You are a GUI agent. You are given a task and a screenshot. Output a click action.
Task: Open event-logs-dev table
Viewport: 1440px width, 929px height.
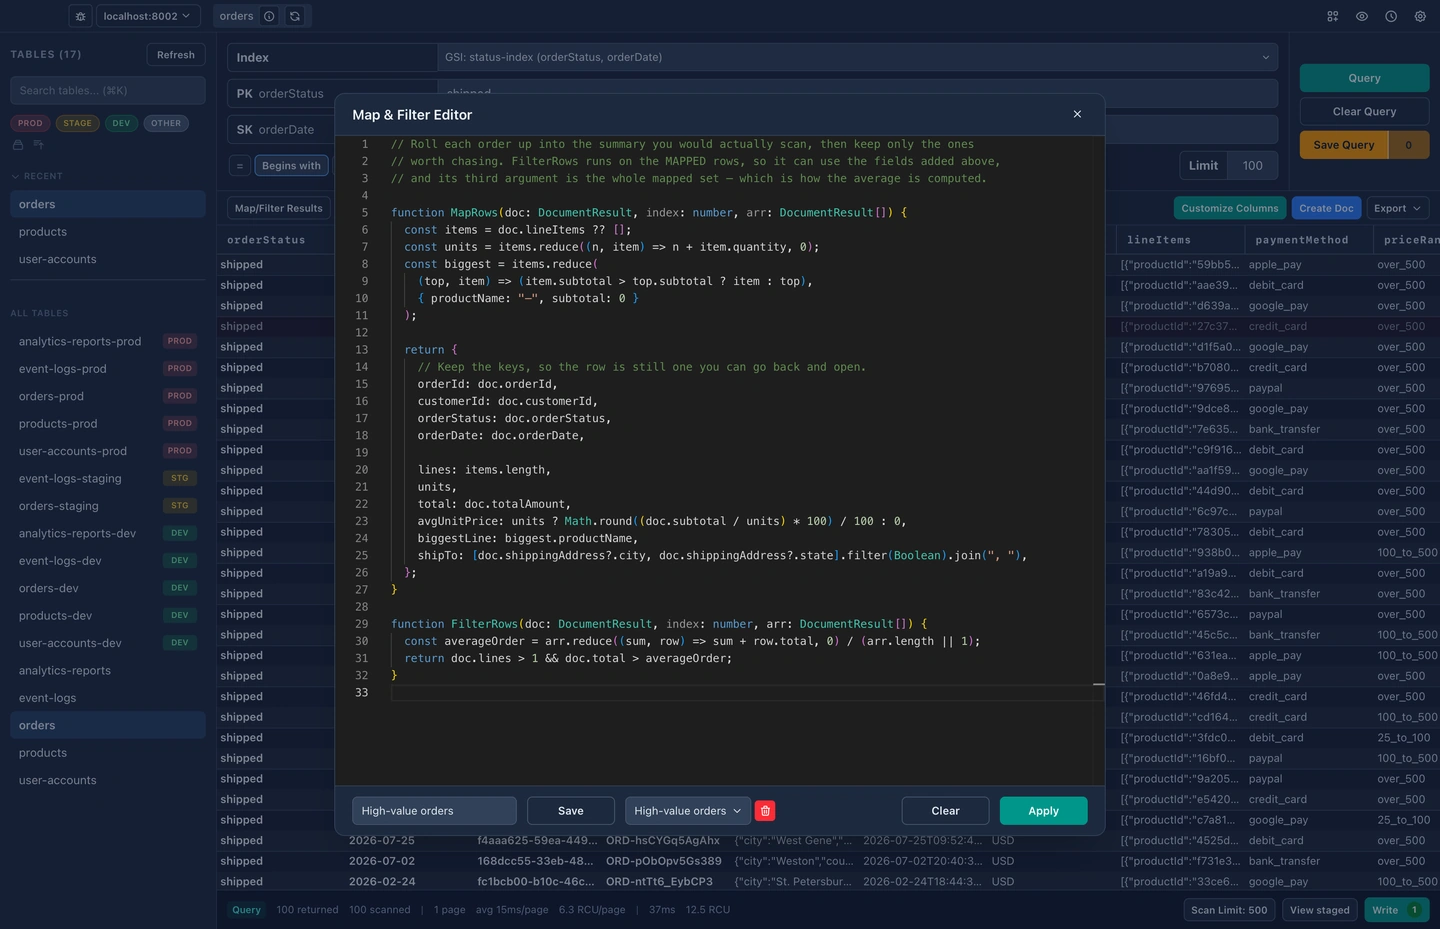click(107, 561)
